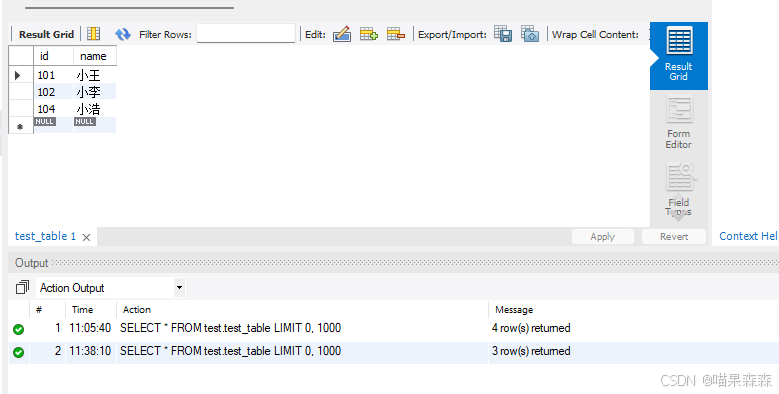Click green success icon of query 2
The height and width of the screenshot is (394, 779).
tap(18, 352)
